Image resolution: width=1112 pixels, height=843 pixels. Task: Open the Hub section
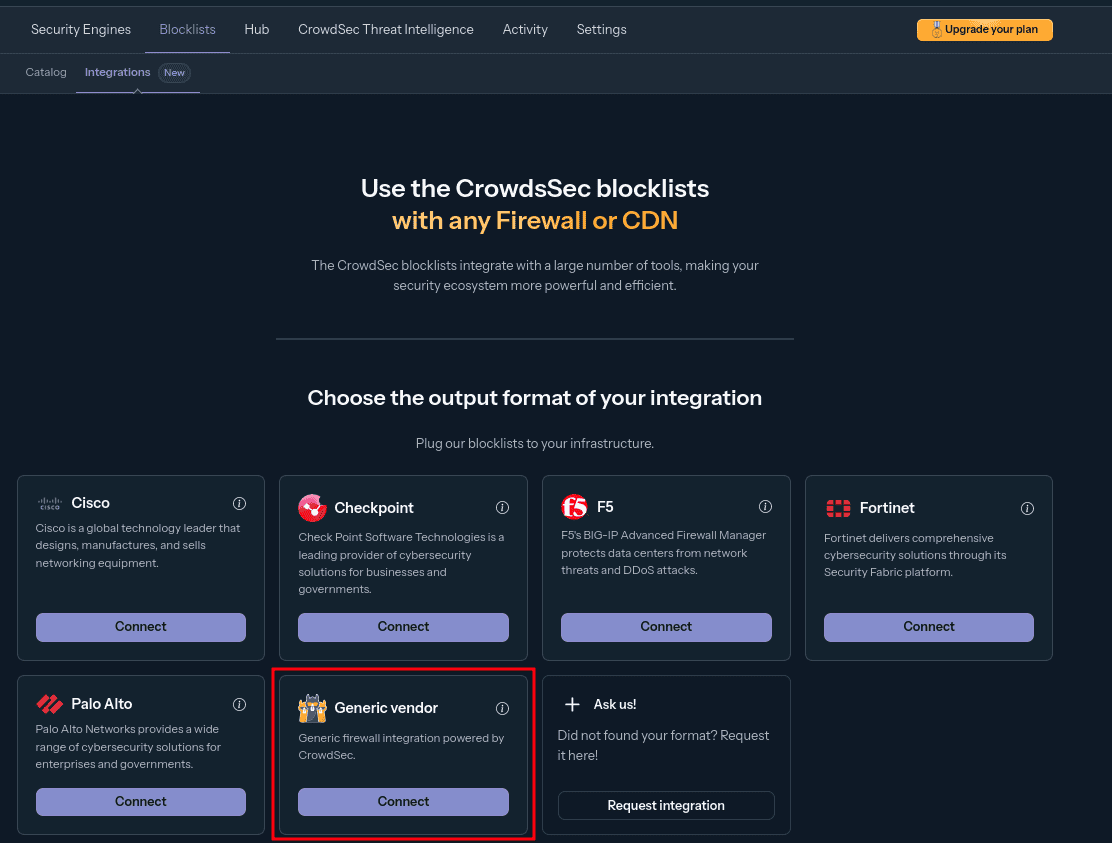pos(256,29)
